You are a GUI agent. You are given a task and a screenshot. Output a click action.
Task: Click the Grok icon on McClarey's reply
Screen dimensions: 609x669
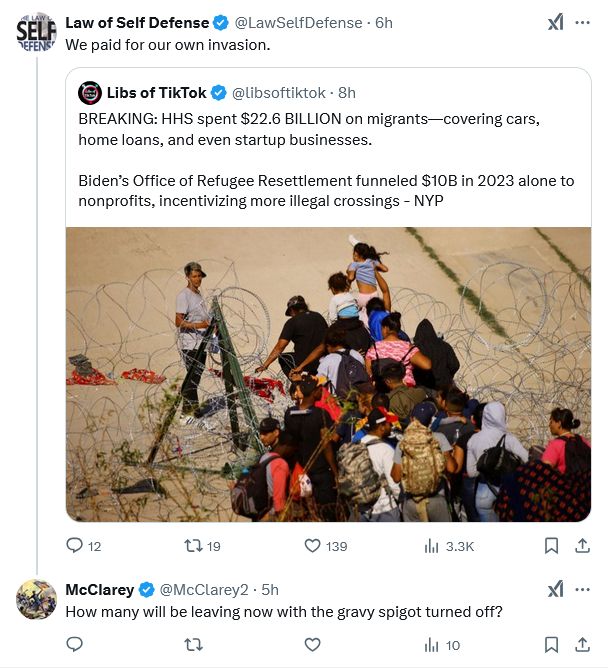[557, 589]
